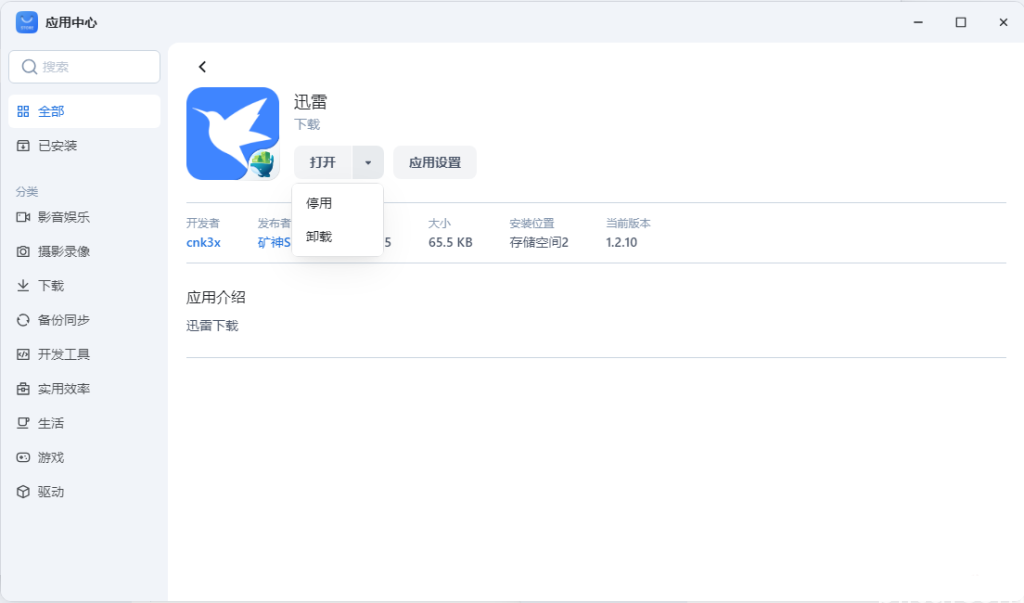This screenshot has height=603, width=1024.
Task: Choose 卸载 to uninstall Xunlei
Action: [319, 237]
